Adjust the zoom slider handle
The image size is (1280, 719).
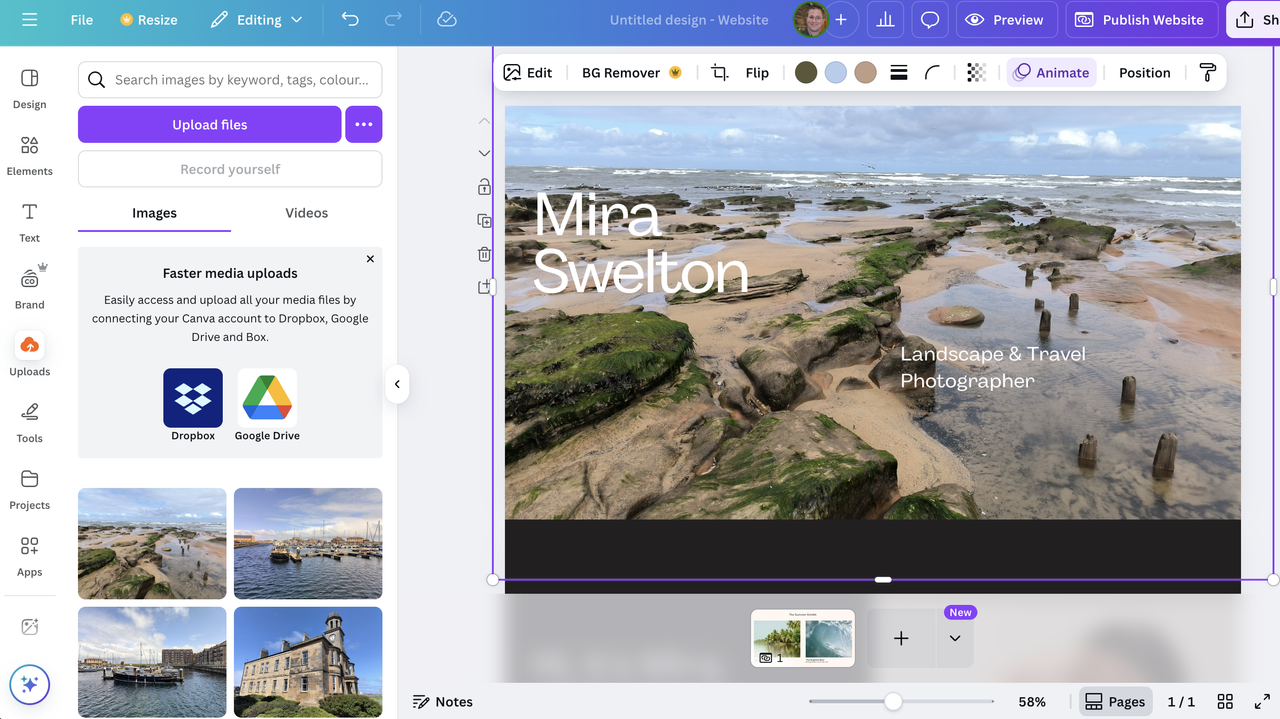pyautogui.click(x=893, y=702)
